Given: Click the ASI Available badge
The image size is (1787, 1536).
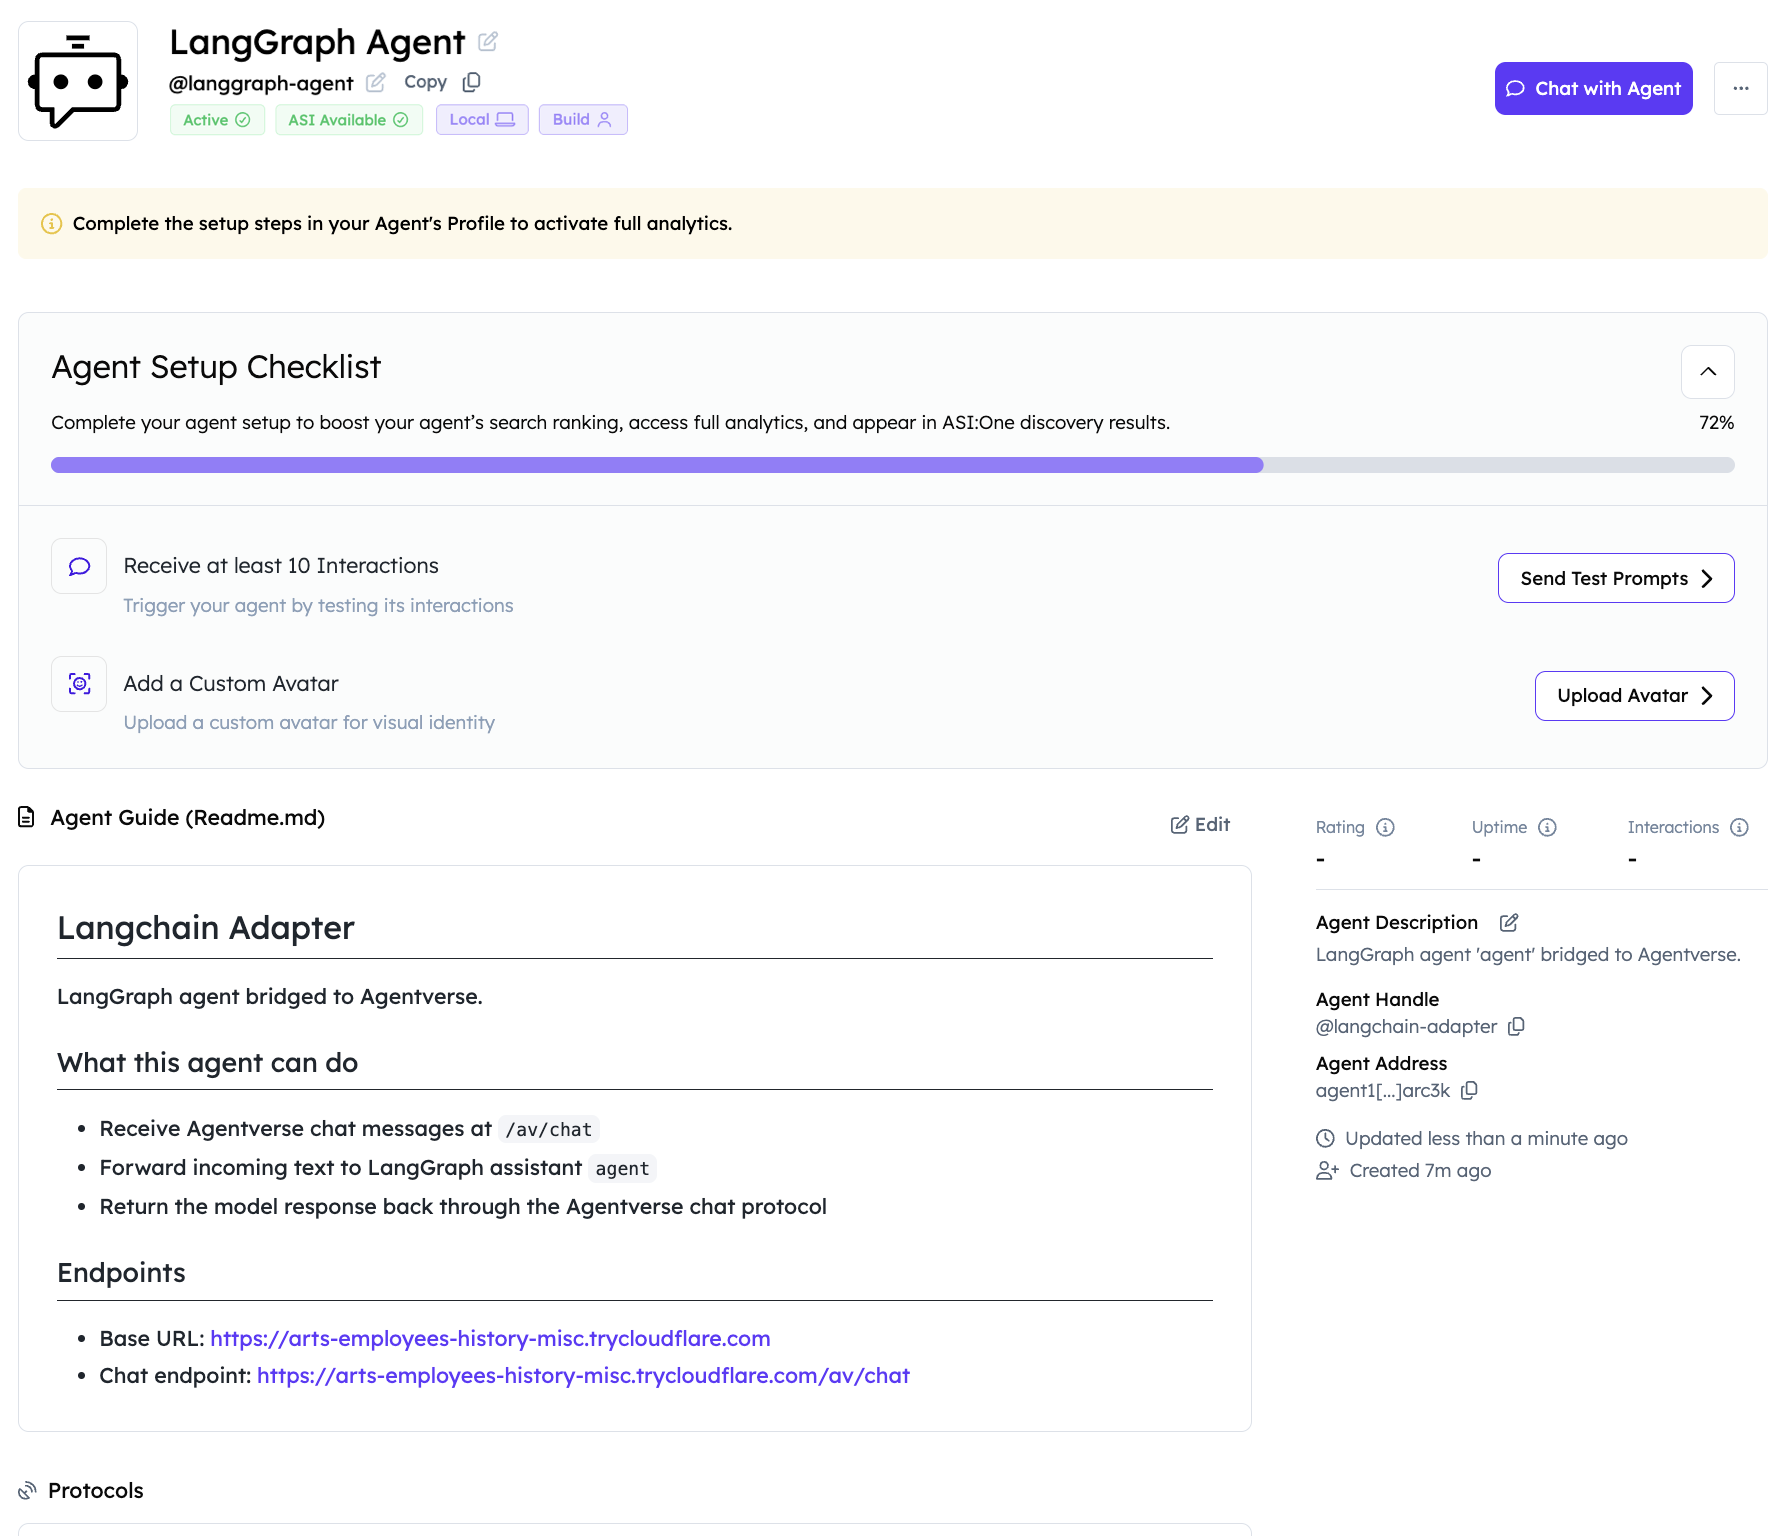Looking at the screenshot, I should 349,120.
